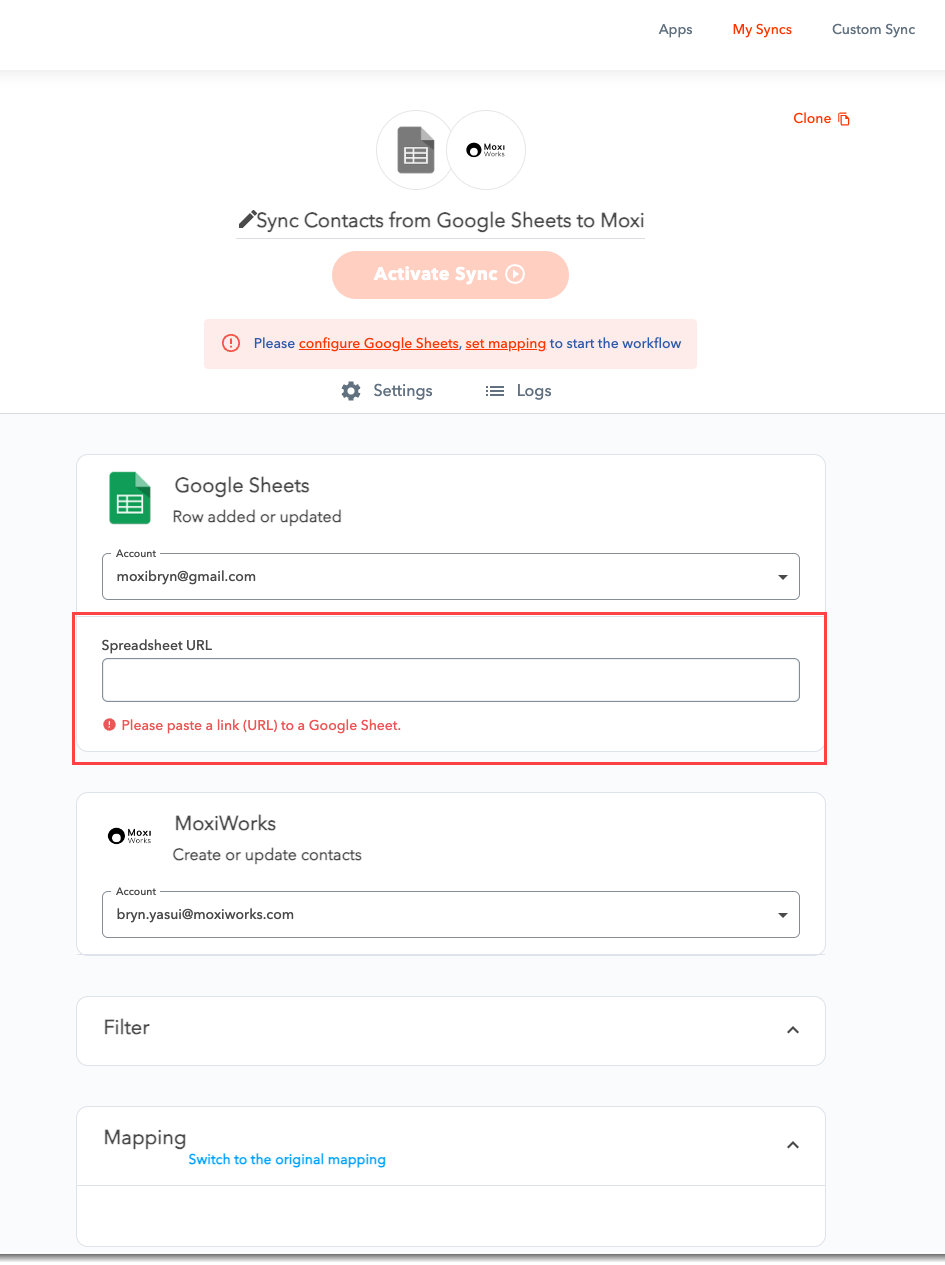
Task: Click the 'Please paste a link (URL)' error text
Action: pos(261,725)
